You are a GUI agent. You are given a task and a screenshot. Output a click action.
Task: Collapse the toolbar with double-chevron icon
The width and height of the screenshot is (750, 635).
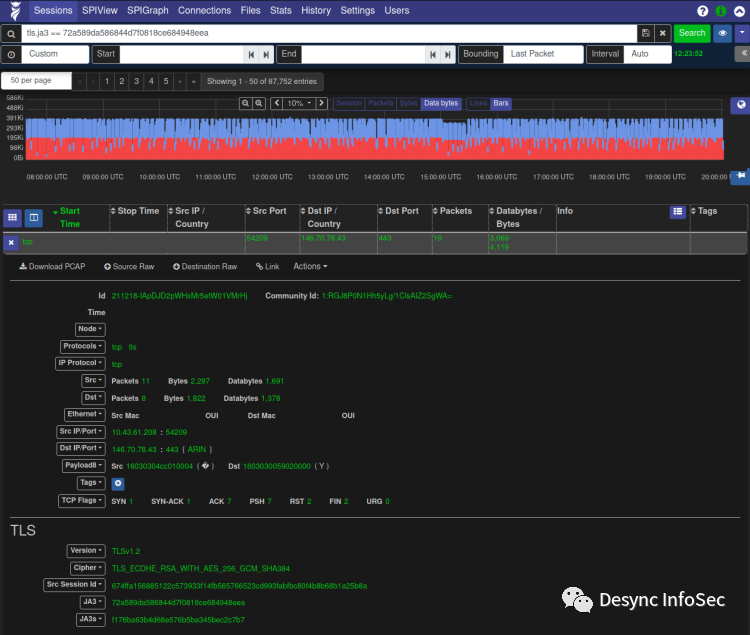(x=743, y=53)
